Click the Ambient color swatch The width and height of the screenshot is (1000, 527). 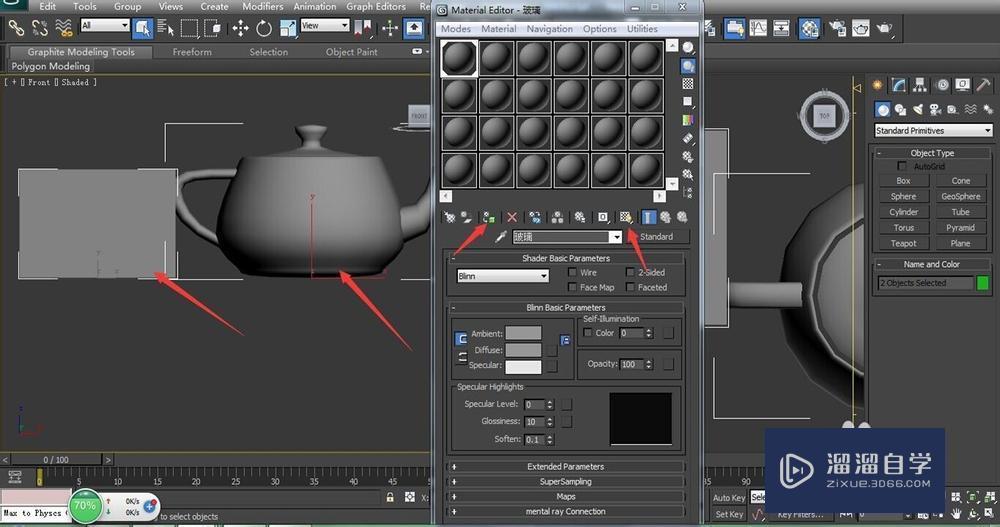click(523, 334)
